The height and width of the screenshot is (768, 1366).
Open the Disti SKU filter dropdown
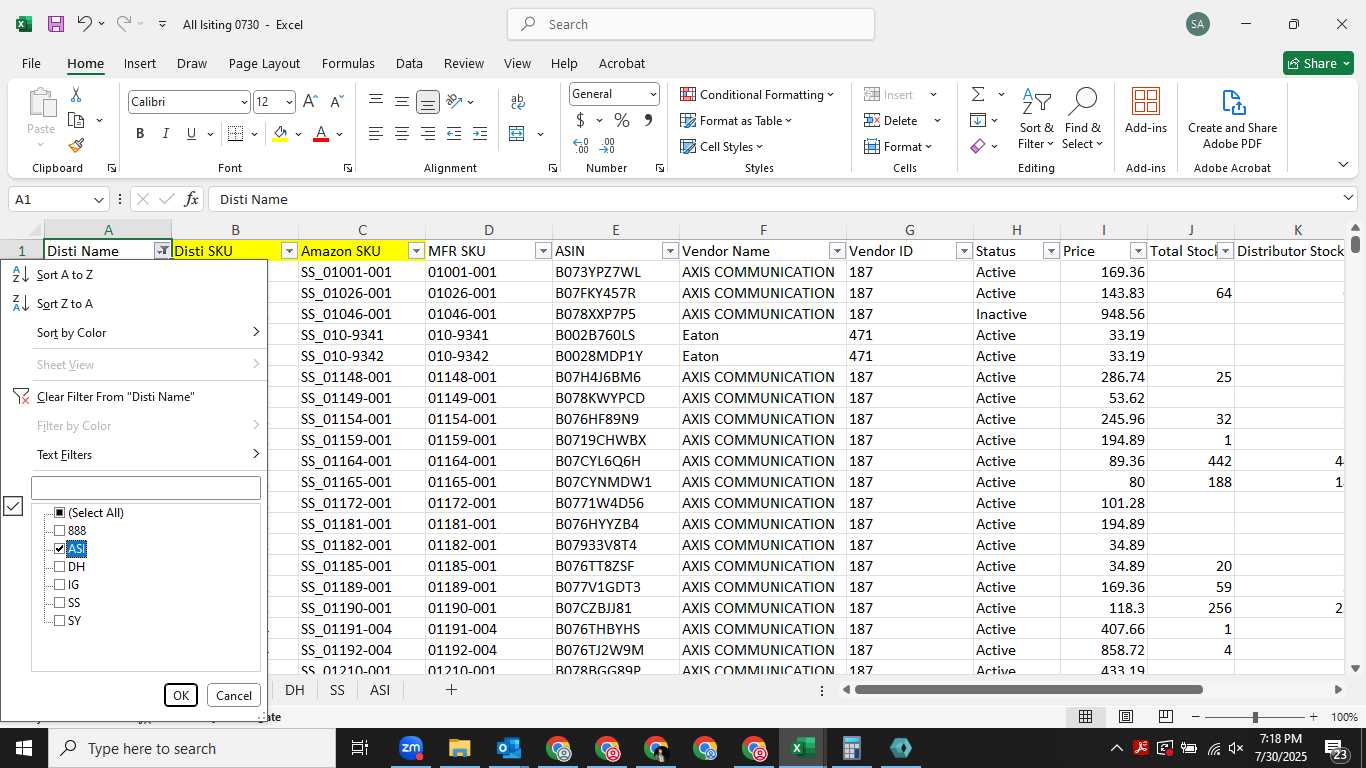coord(289,251)
